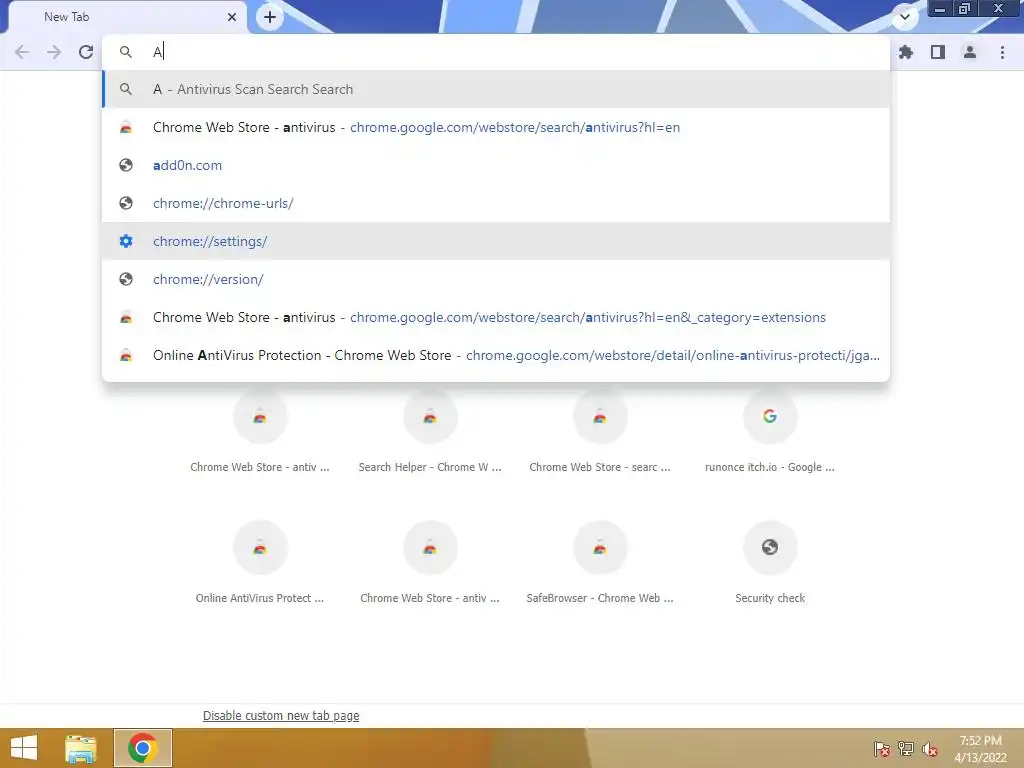Toggle the side panel icon
This screenshot has height=768, width=1024.
[938, 52]
